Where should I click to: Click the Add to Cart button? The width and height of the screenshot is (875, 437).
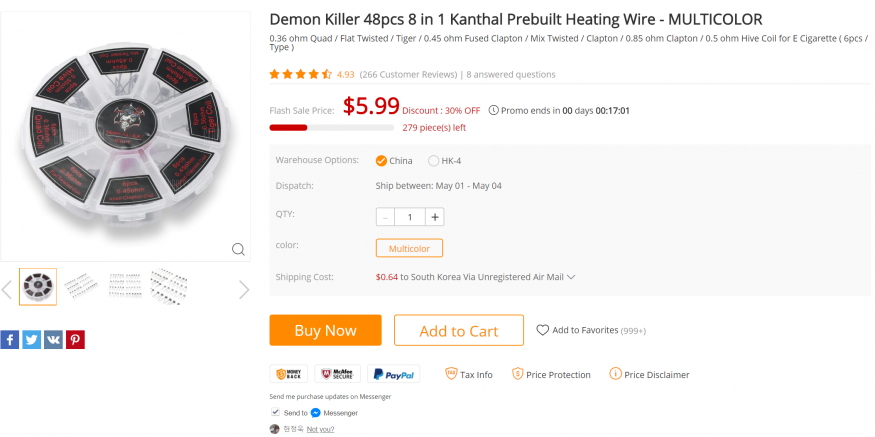[x=458, y=331]
